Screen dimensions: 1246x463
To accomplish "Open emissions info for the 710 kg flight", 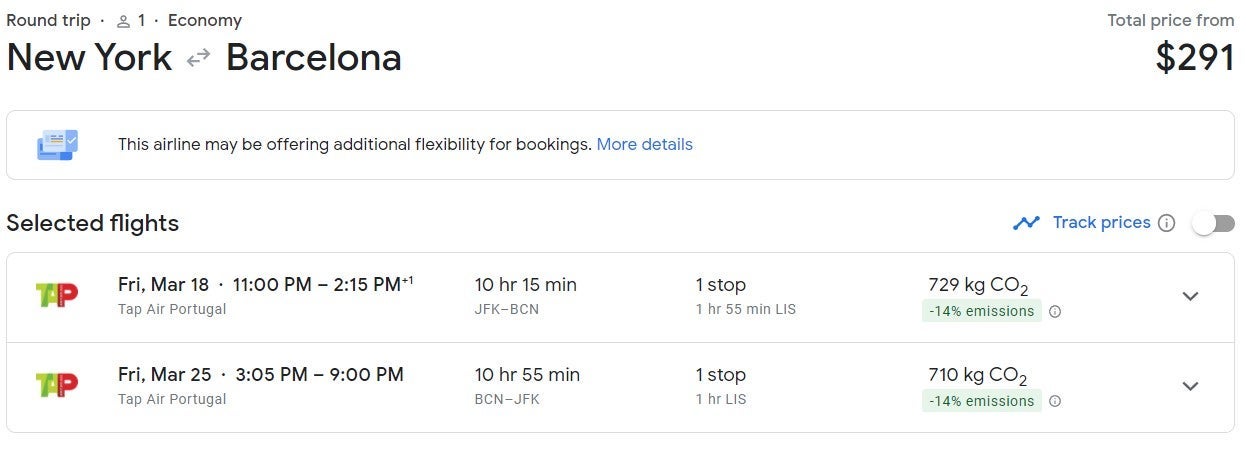I will tap(1055, 401).
